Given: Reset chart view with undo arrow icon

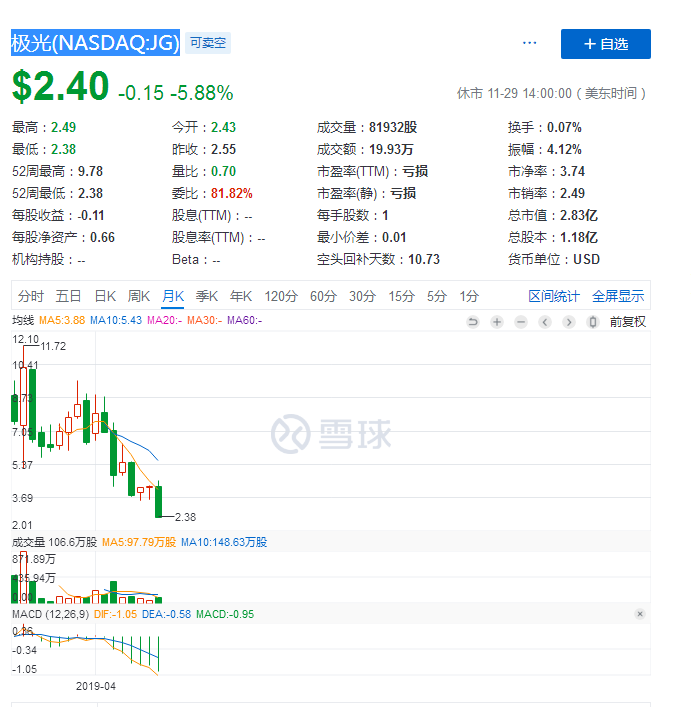Looking at the screenshot, I should (x=473, y=322).
